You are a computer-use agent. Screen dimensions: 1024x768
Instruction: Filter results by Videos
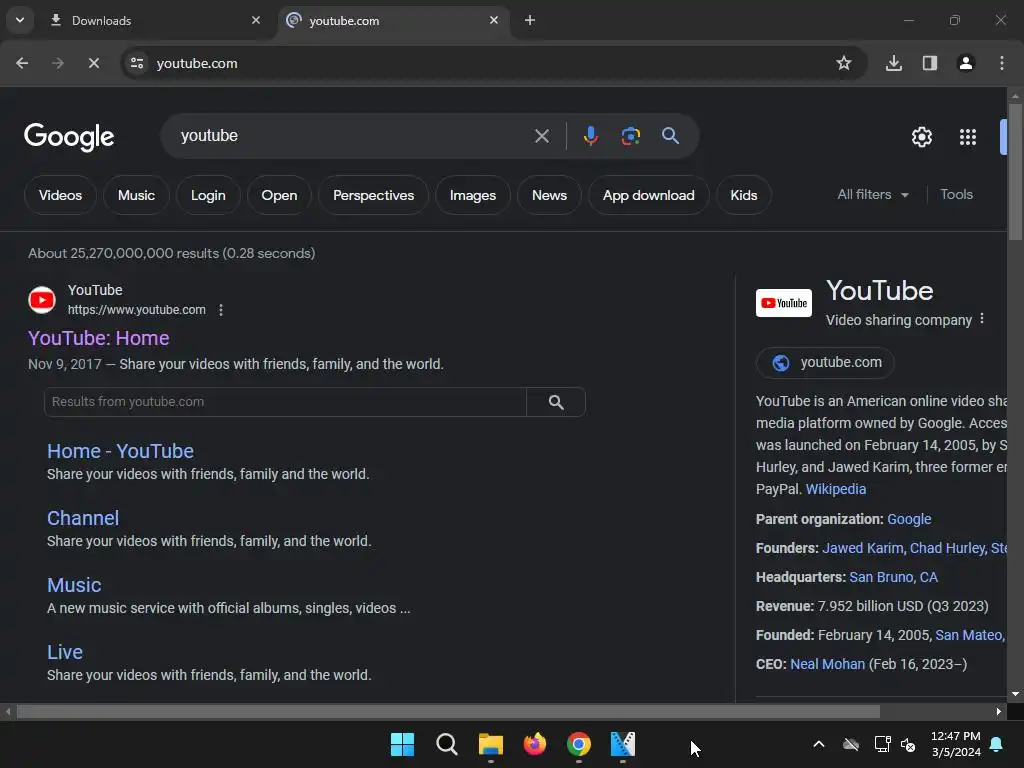tap(60, 195)
